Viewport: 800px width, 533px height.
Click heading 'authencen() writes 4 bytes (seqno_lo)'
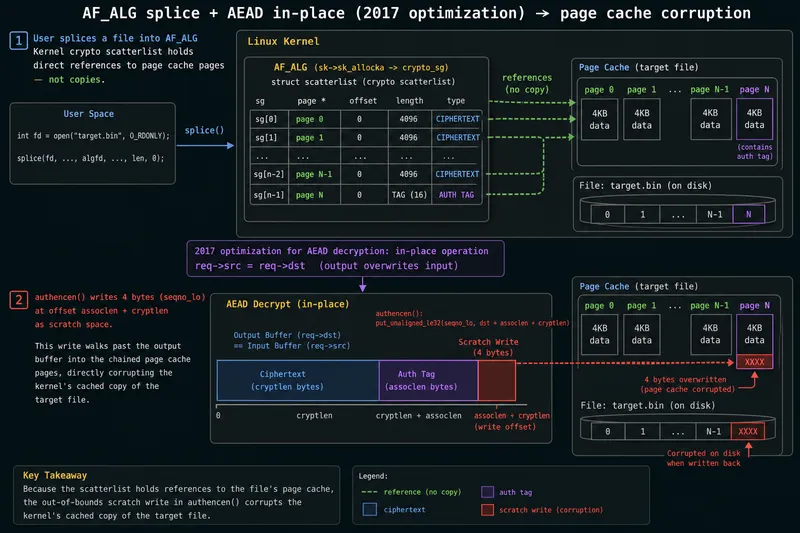pyautogui.click(x=120, y=297)
